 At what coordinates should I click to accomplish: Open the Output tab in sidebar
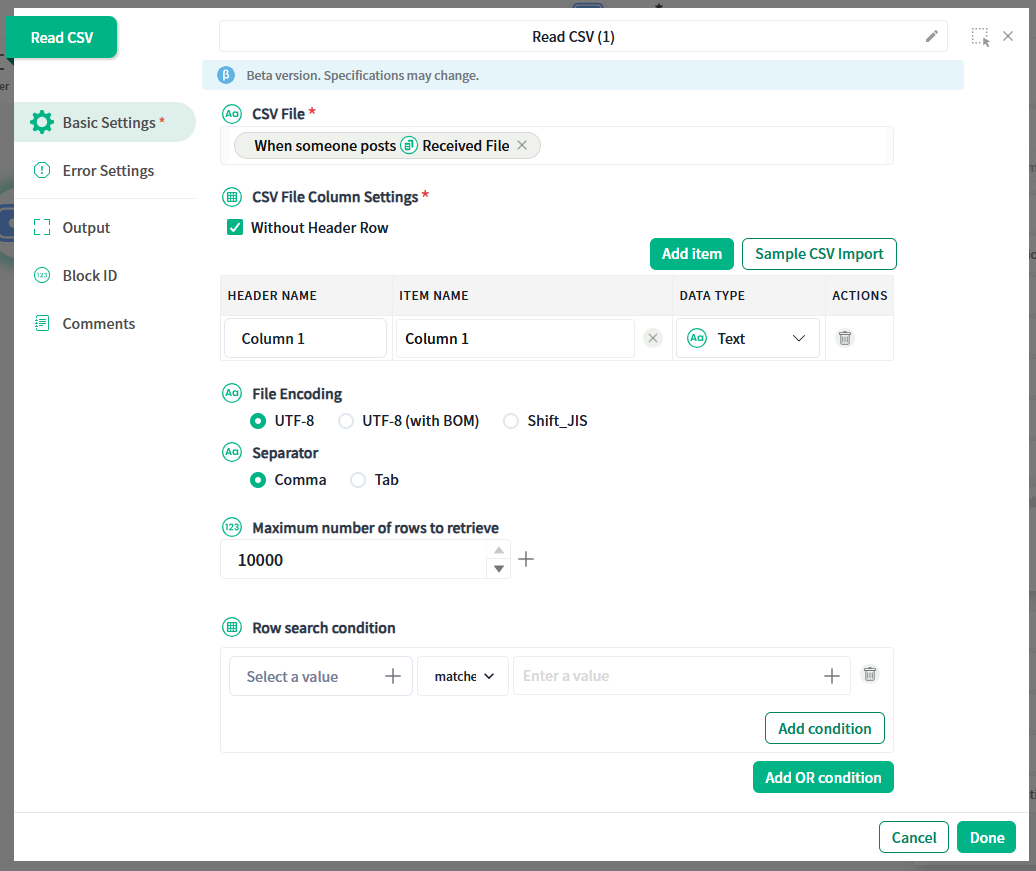[86, 228]
